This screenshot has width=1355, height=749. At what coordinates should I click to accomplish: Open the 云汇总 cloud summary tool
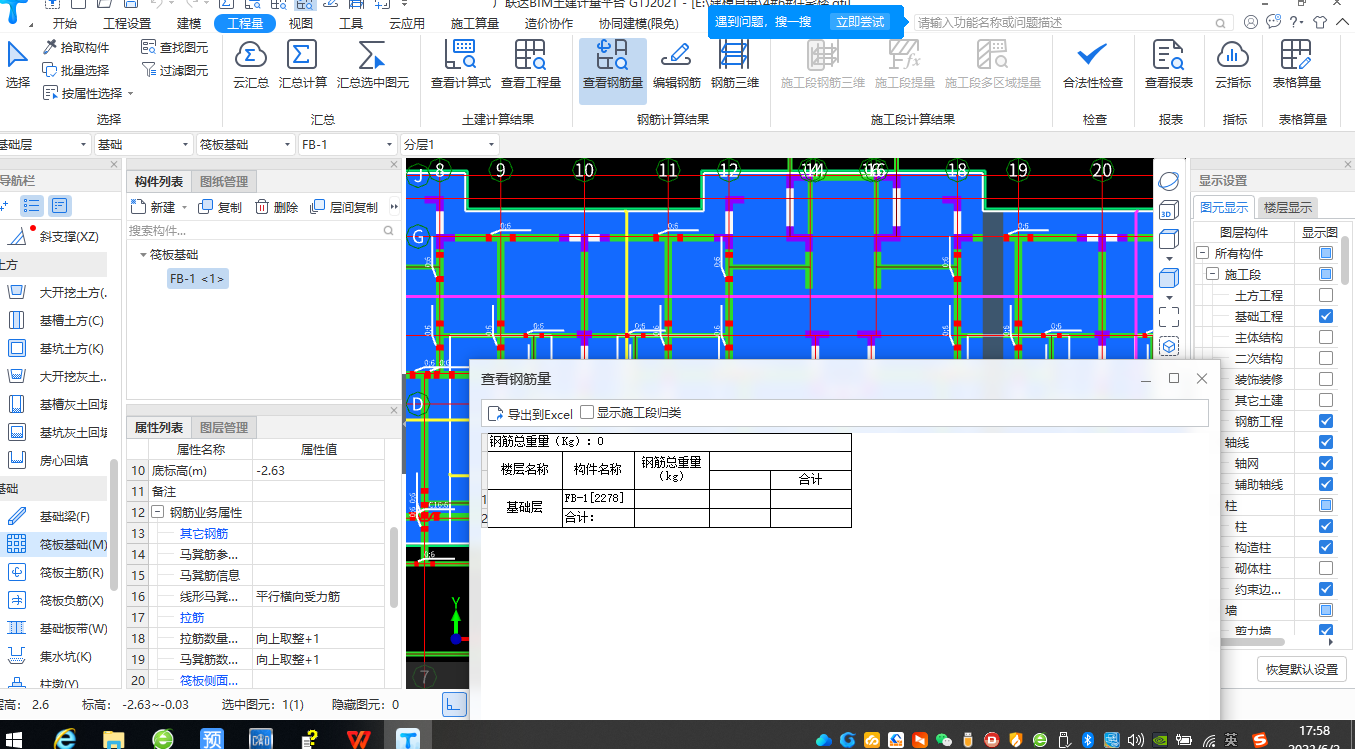pos(251,65)
